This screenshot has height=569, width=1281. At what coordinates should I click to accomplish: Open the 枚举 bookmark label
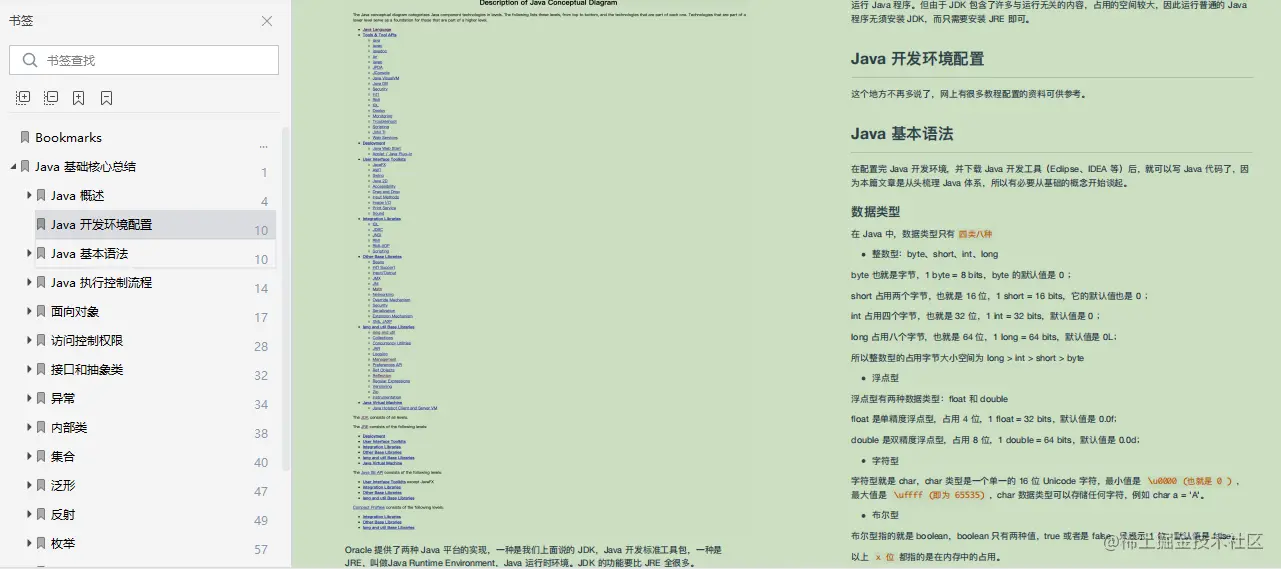tap(63, 544)
